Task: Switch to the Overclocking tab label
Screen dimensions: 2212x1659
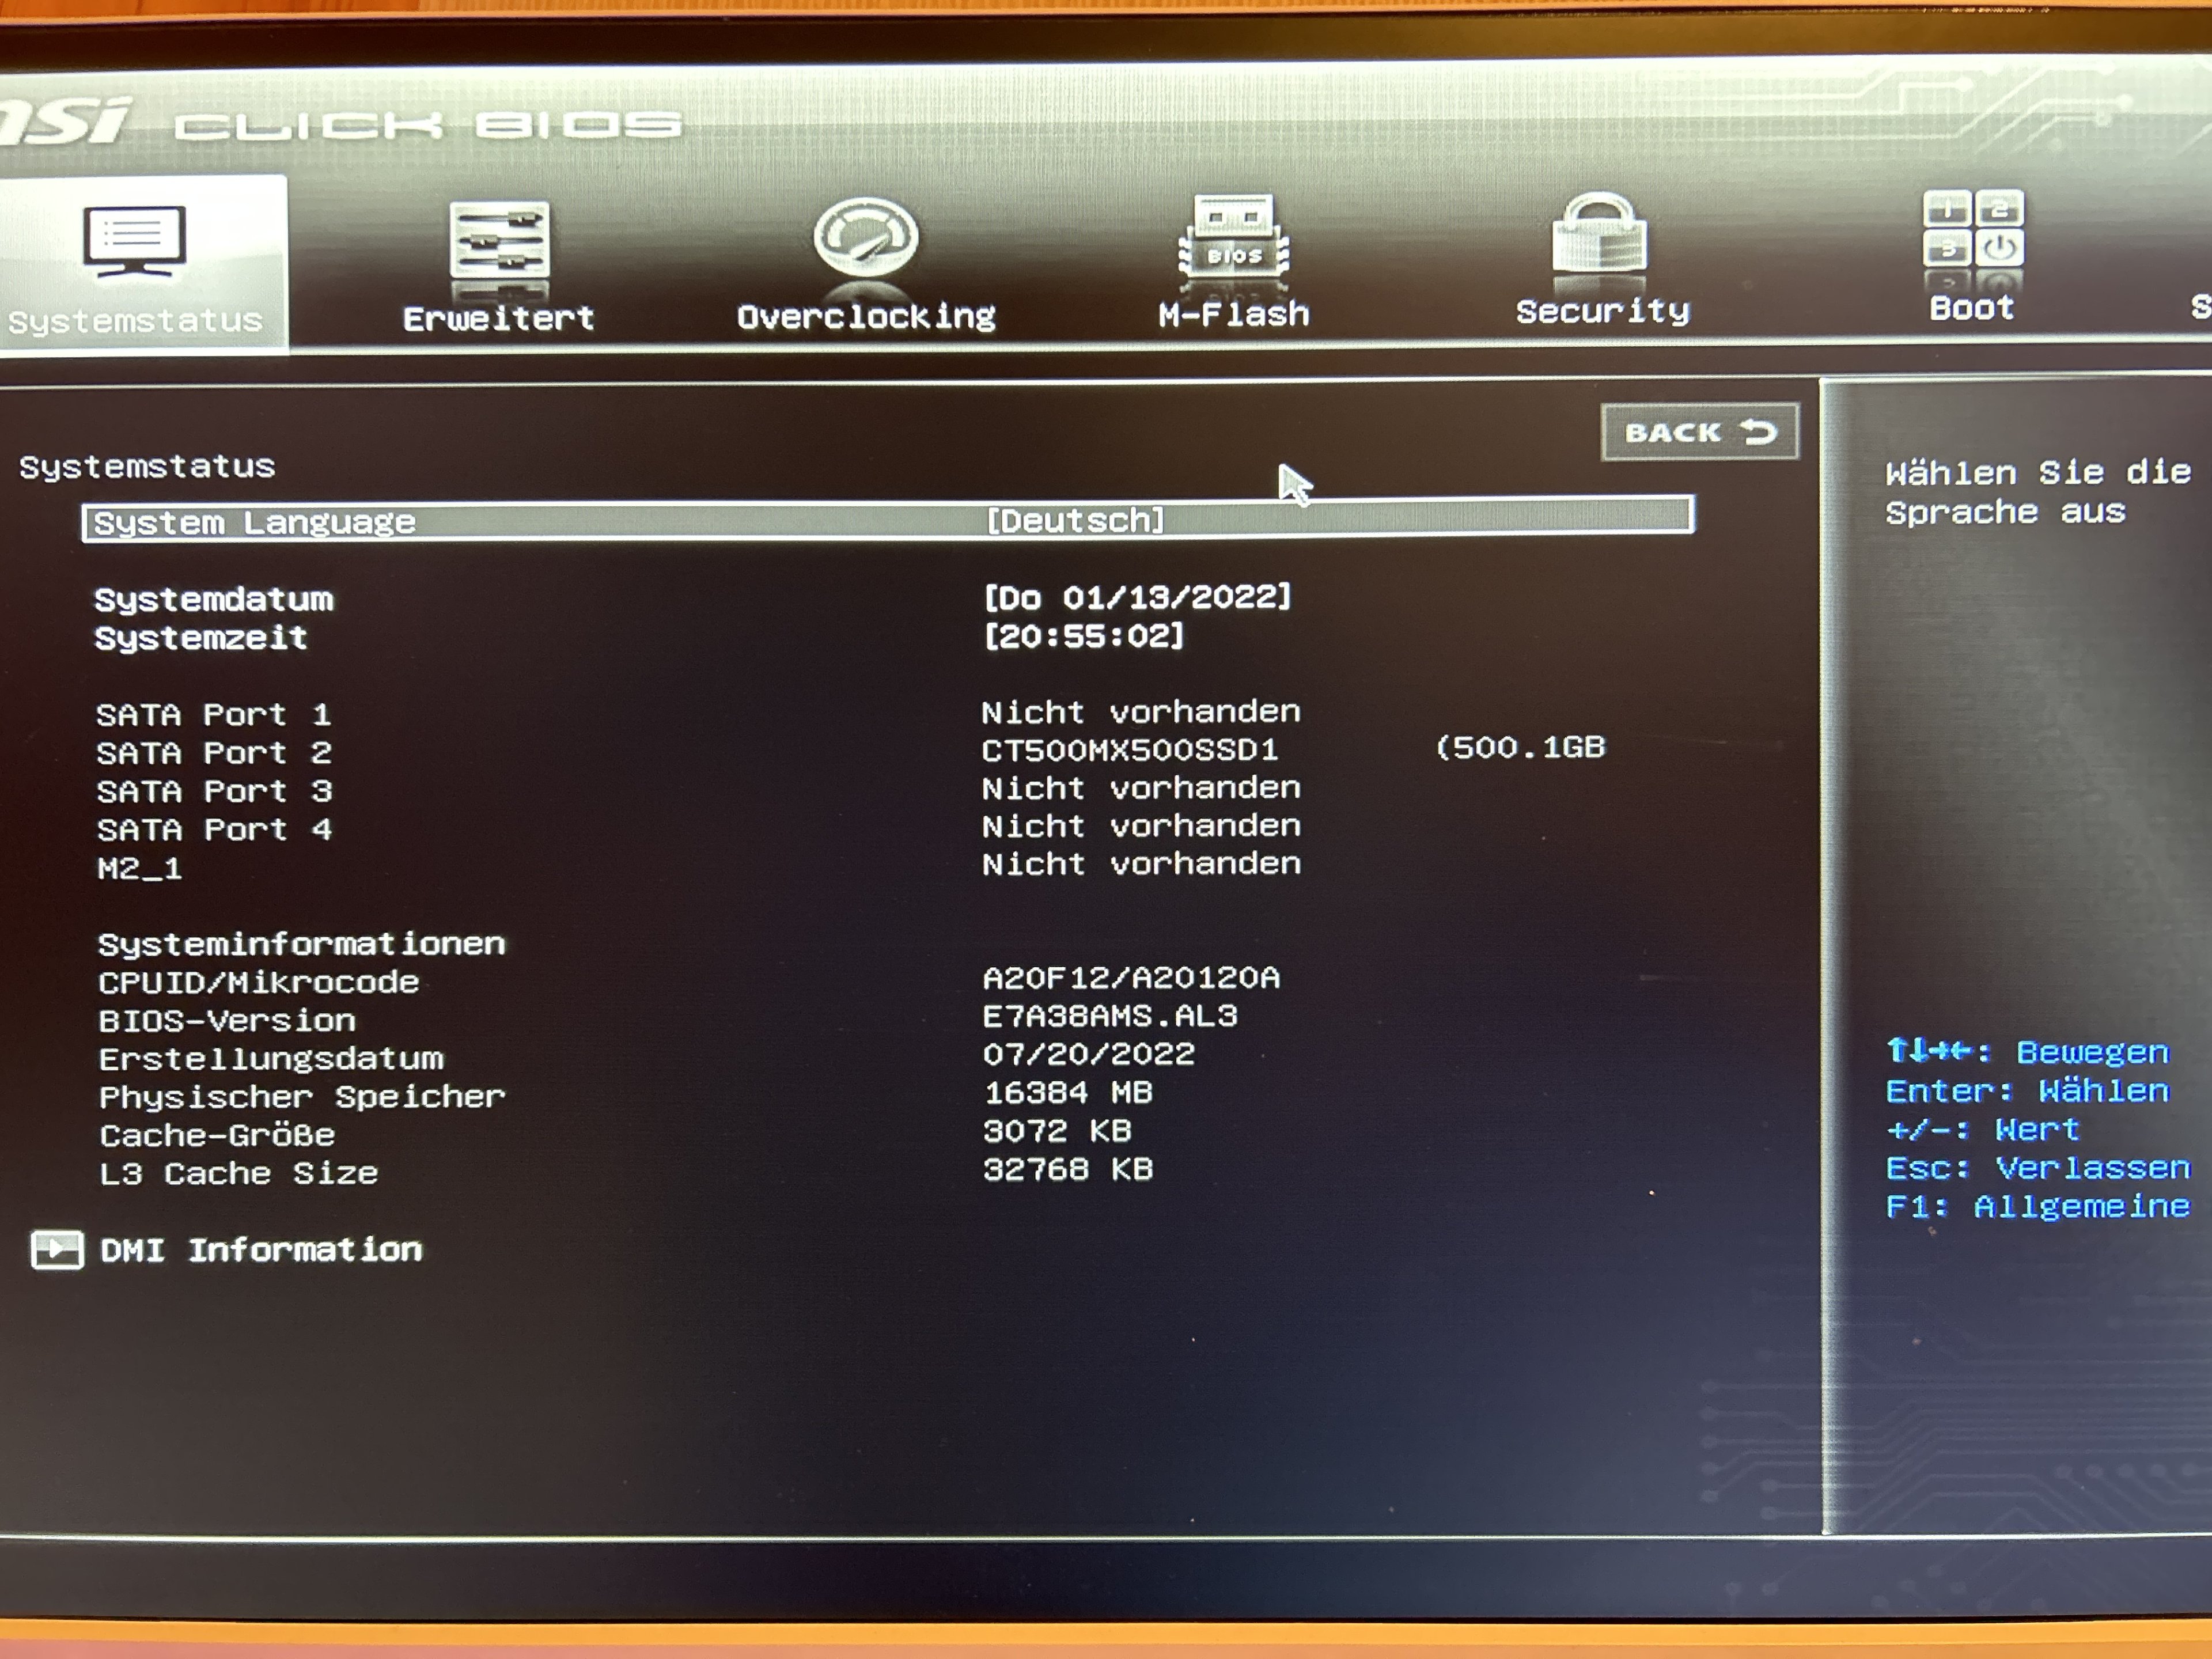Action: coord(866,316)
